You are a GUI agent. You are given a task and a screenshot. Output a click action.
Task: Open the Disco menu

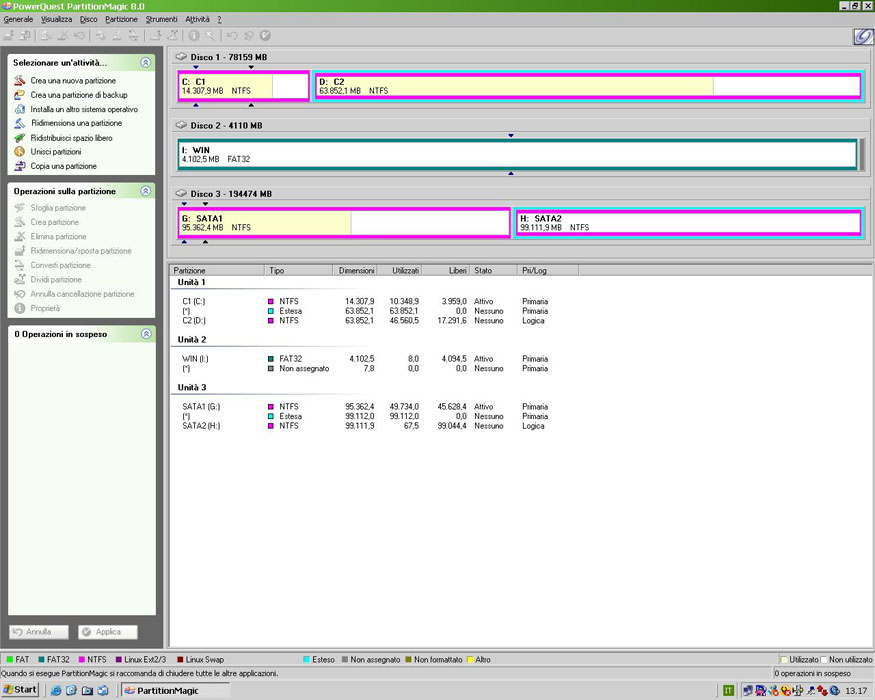pos(88,19)
